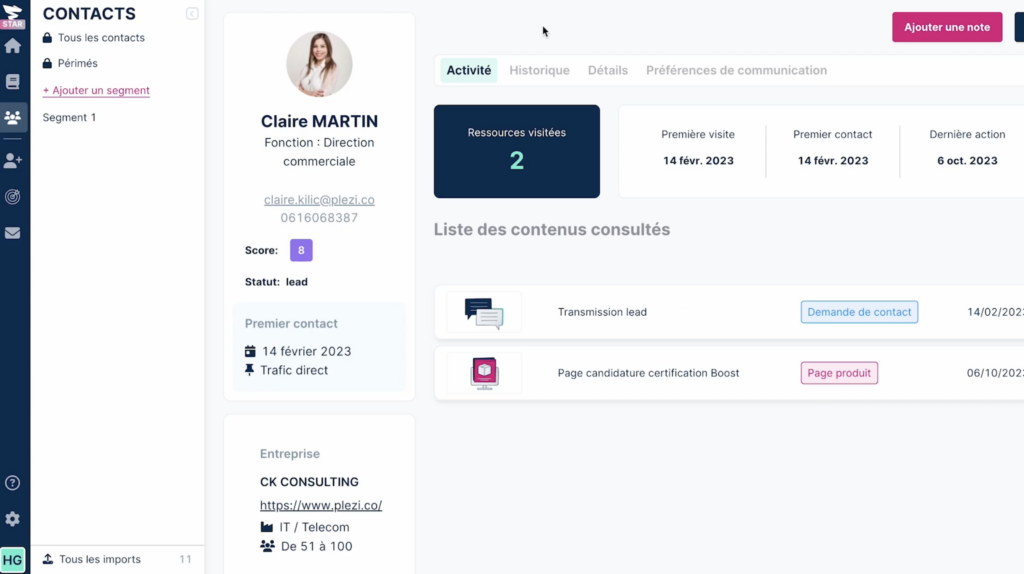Viewport: 1024px width, 574px height.
Task: Click Claire Martin's profile photo
Action: tap(319, 64)
